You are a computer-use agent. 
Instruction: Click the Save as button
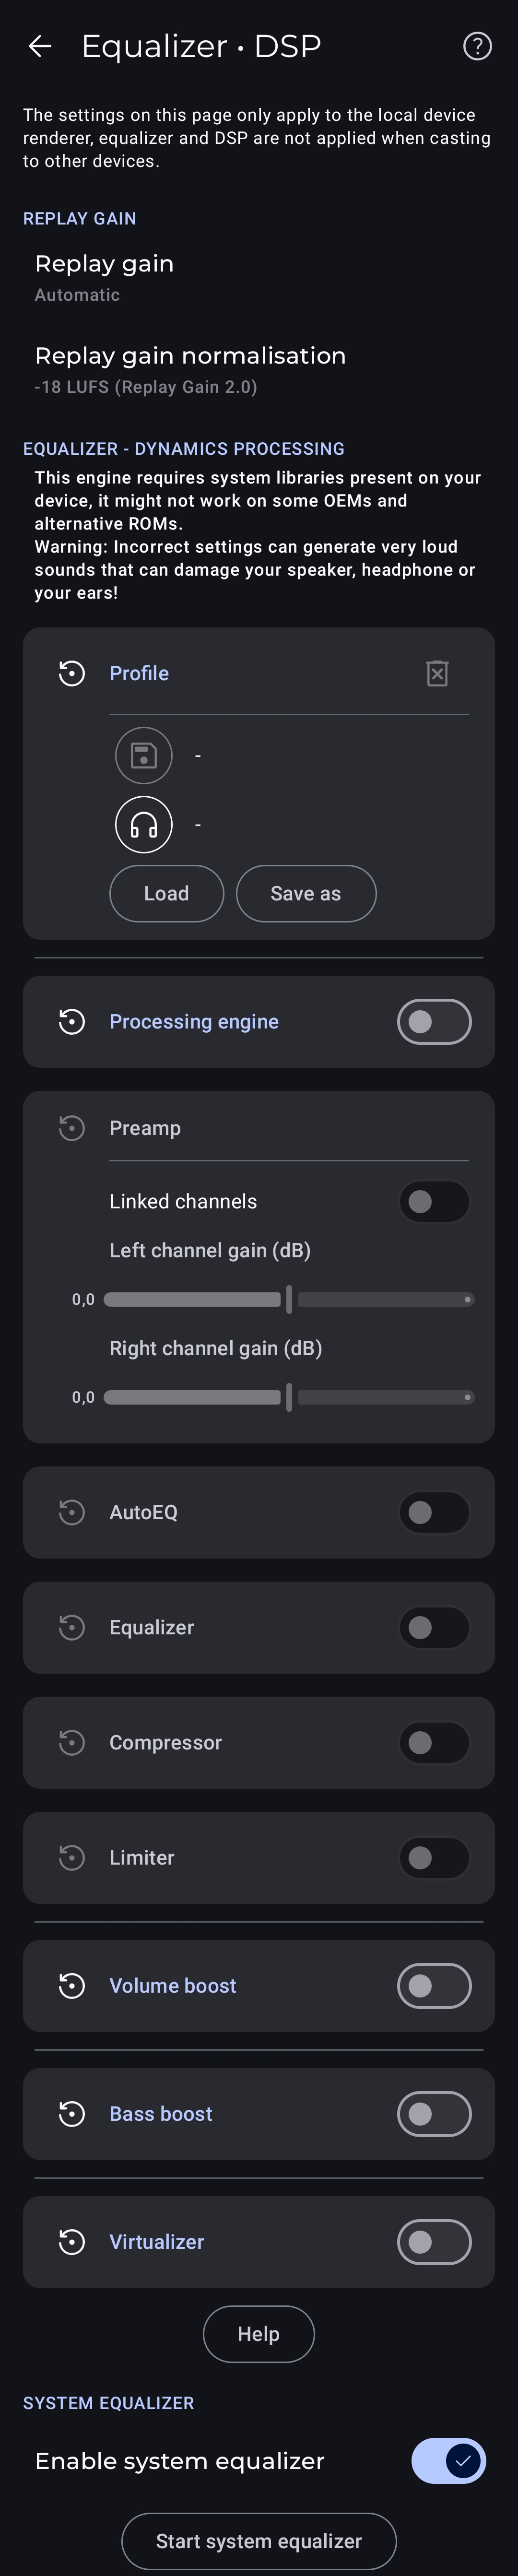[306, 894]
